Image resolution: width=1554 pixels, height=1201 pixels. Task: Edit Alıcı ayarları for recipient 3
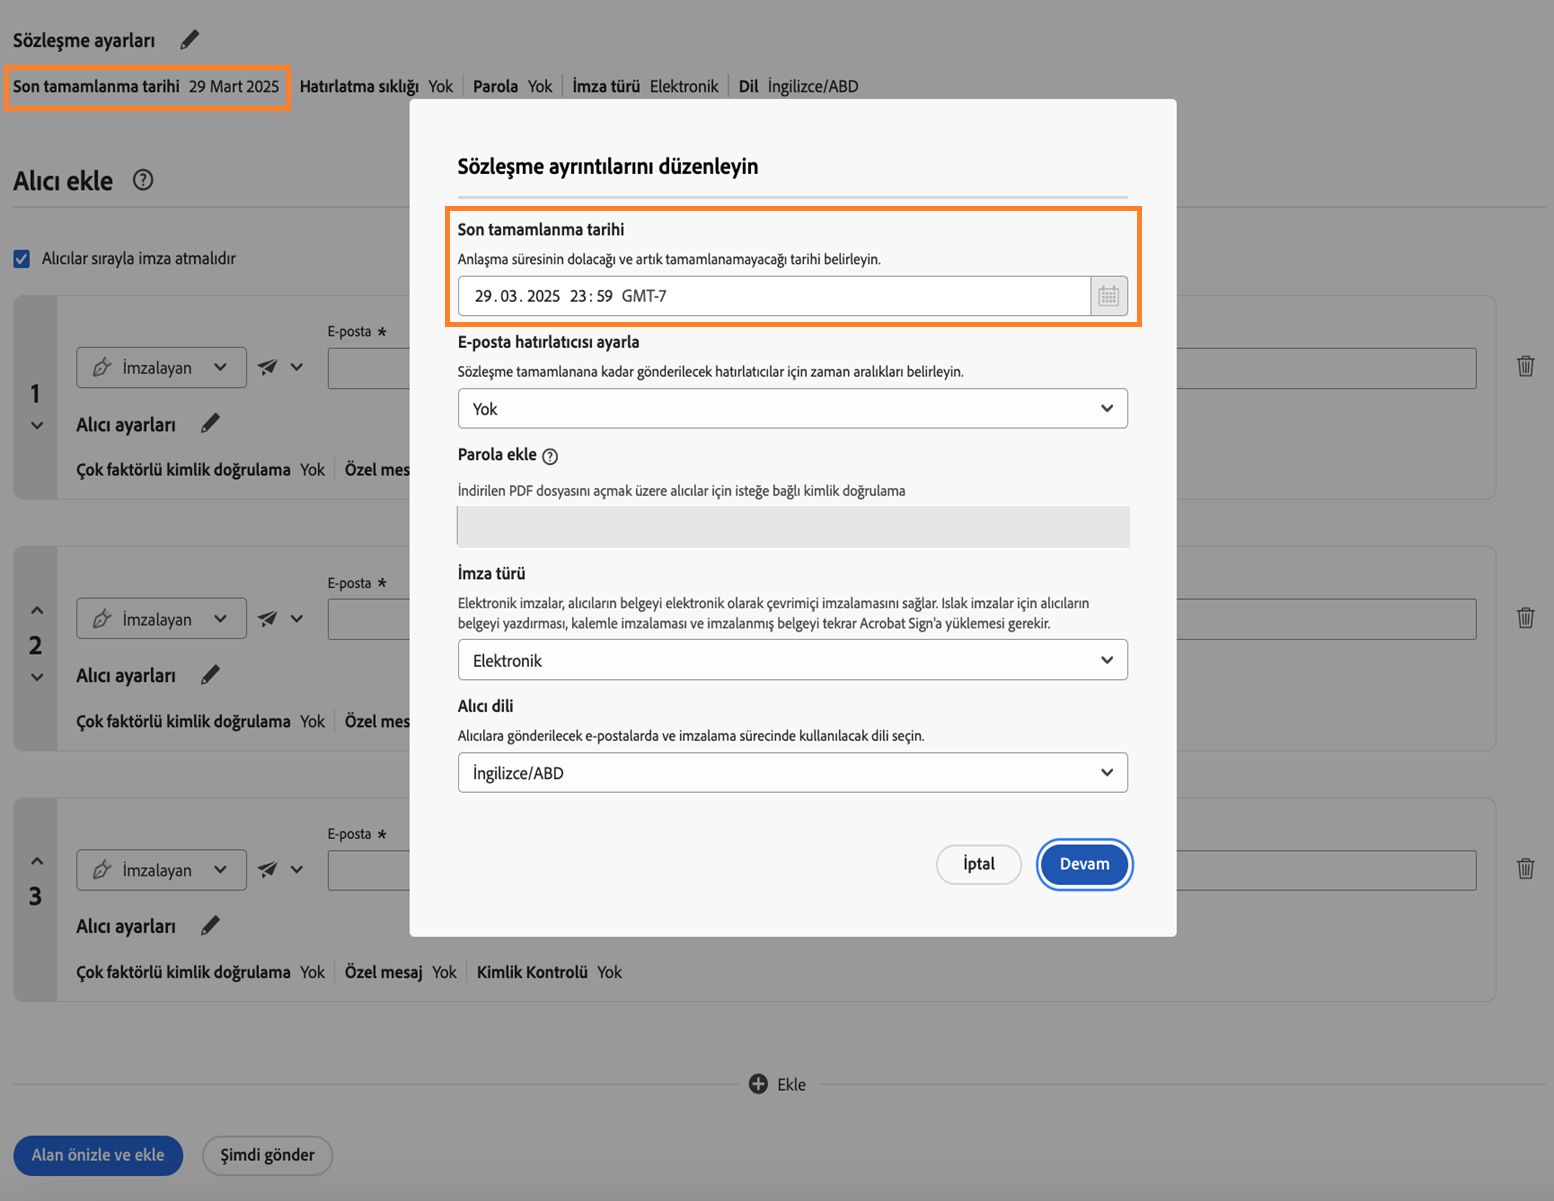[x=210, y=926]
